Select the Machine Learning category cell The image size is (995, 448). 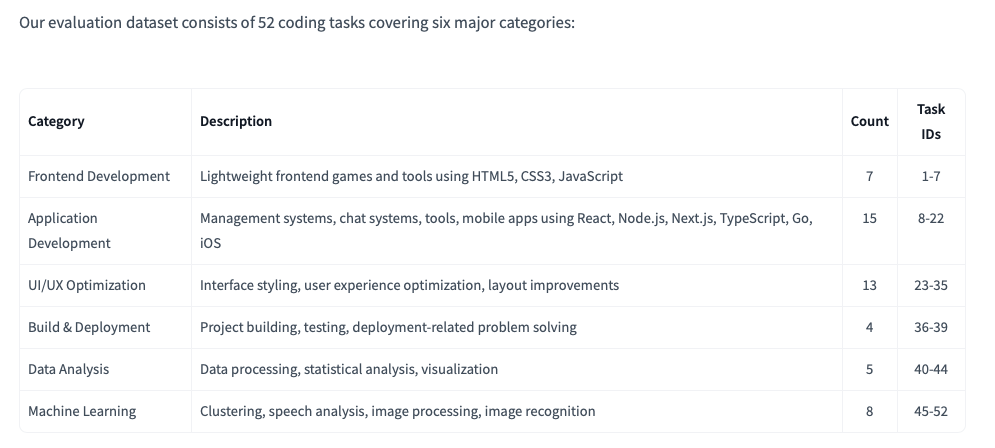coord(82,411)
